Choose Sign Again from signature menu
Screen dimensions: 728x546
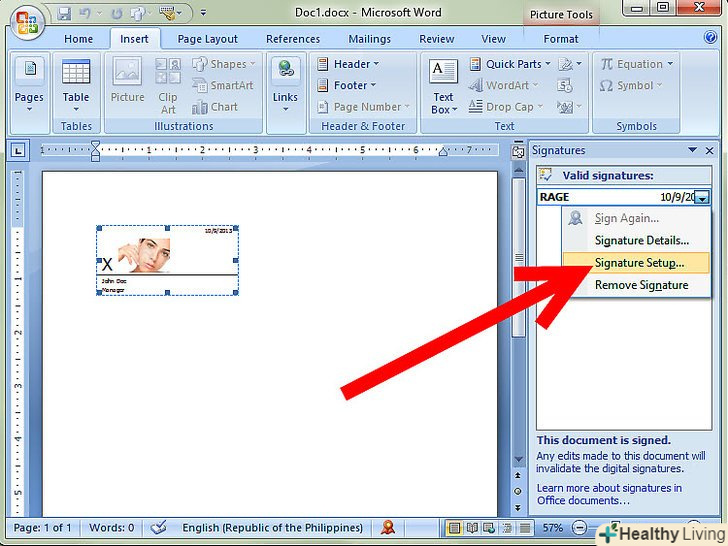636,218
